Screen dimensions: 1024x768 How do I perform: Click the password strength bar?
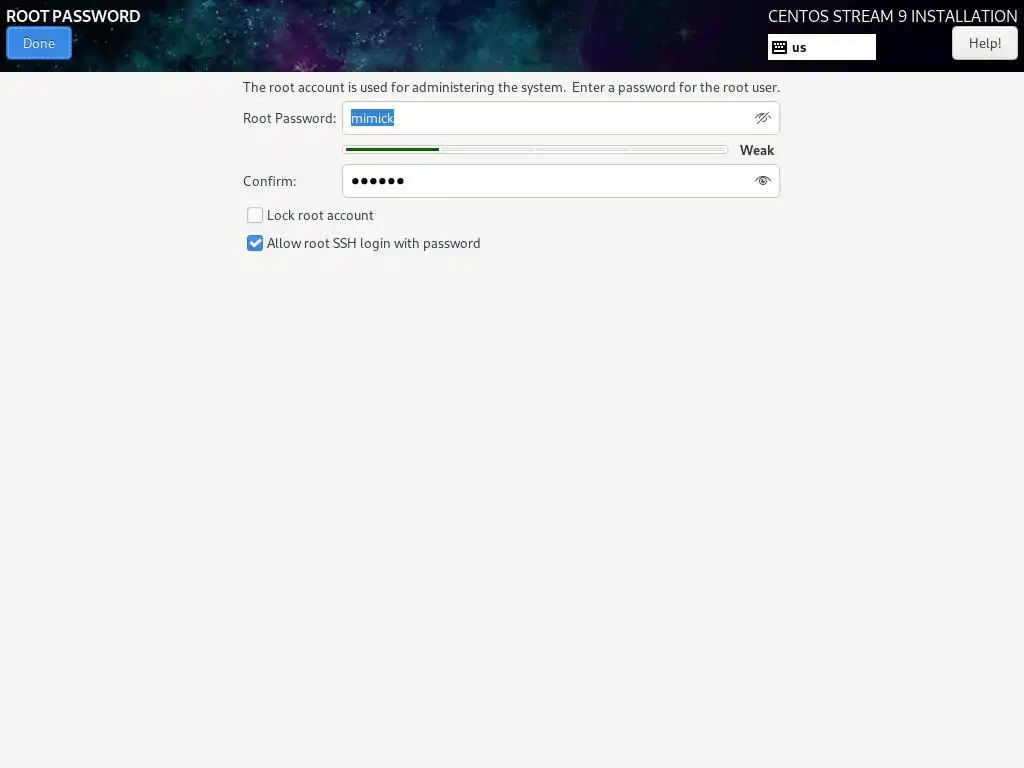pos(535,150)
